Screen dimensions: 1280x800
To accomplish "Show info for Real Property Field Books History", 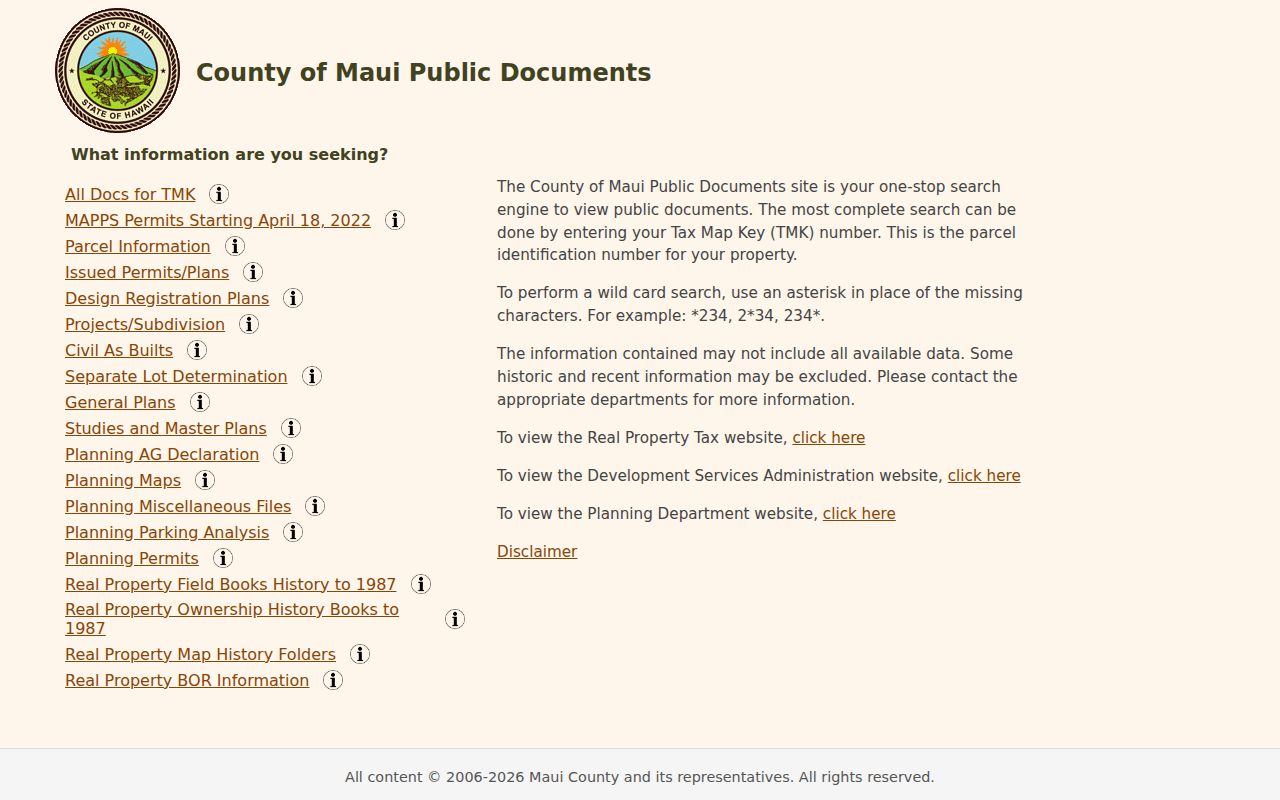I will pyautogui.click(x=421, y=584).
